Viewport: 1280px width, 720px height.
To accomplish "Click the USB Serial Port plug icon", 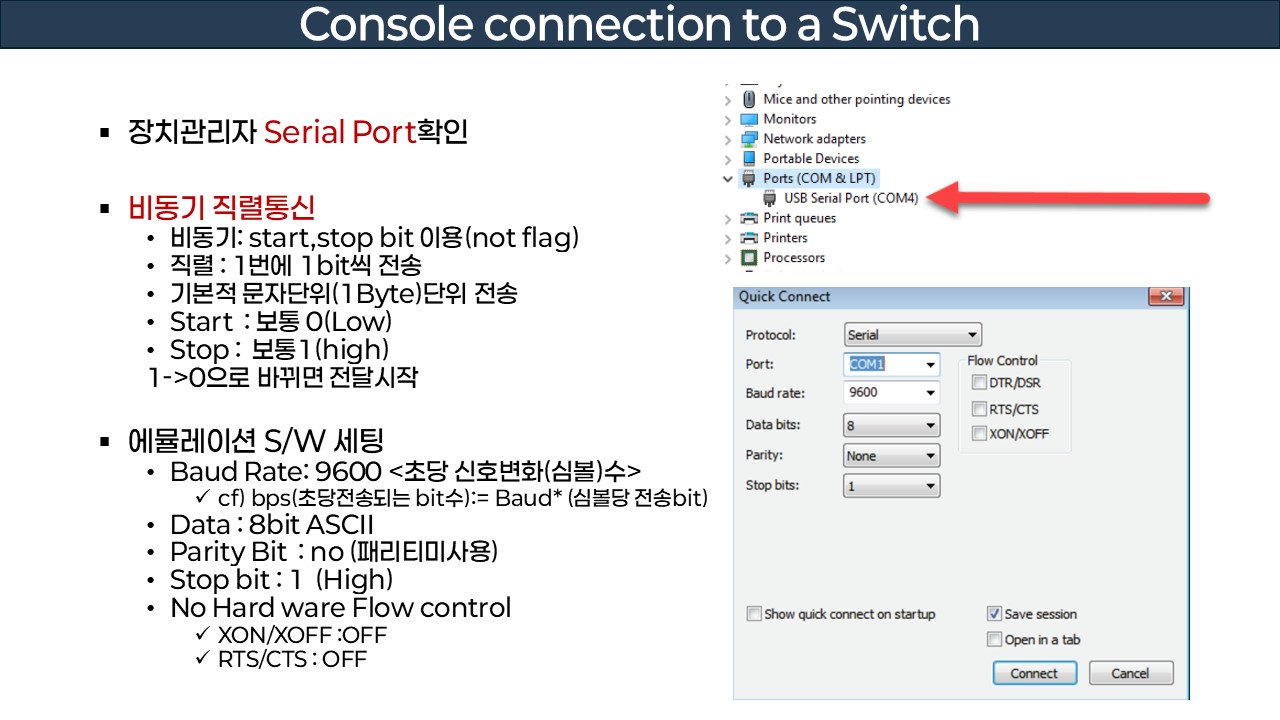I will point(770,198).
